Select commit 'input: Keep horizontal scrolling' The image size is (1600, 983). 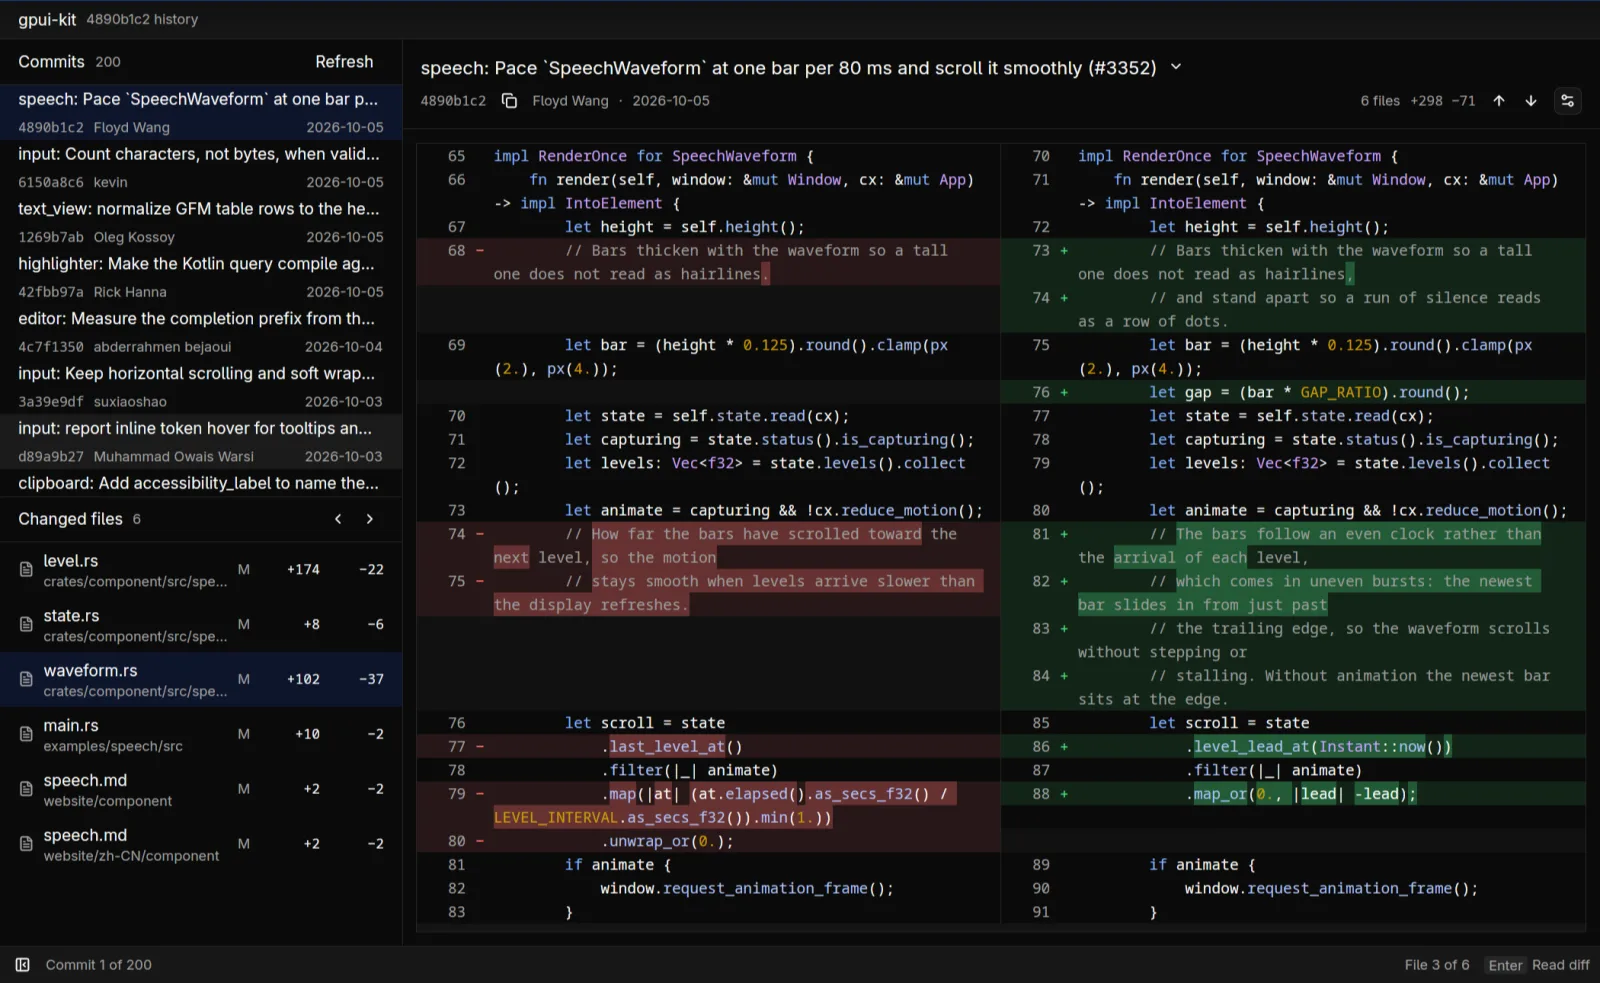tap(201, 387)
